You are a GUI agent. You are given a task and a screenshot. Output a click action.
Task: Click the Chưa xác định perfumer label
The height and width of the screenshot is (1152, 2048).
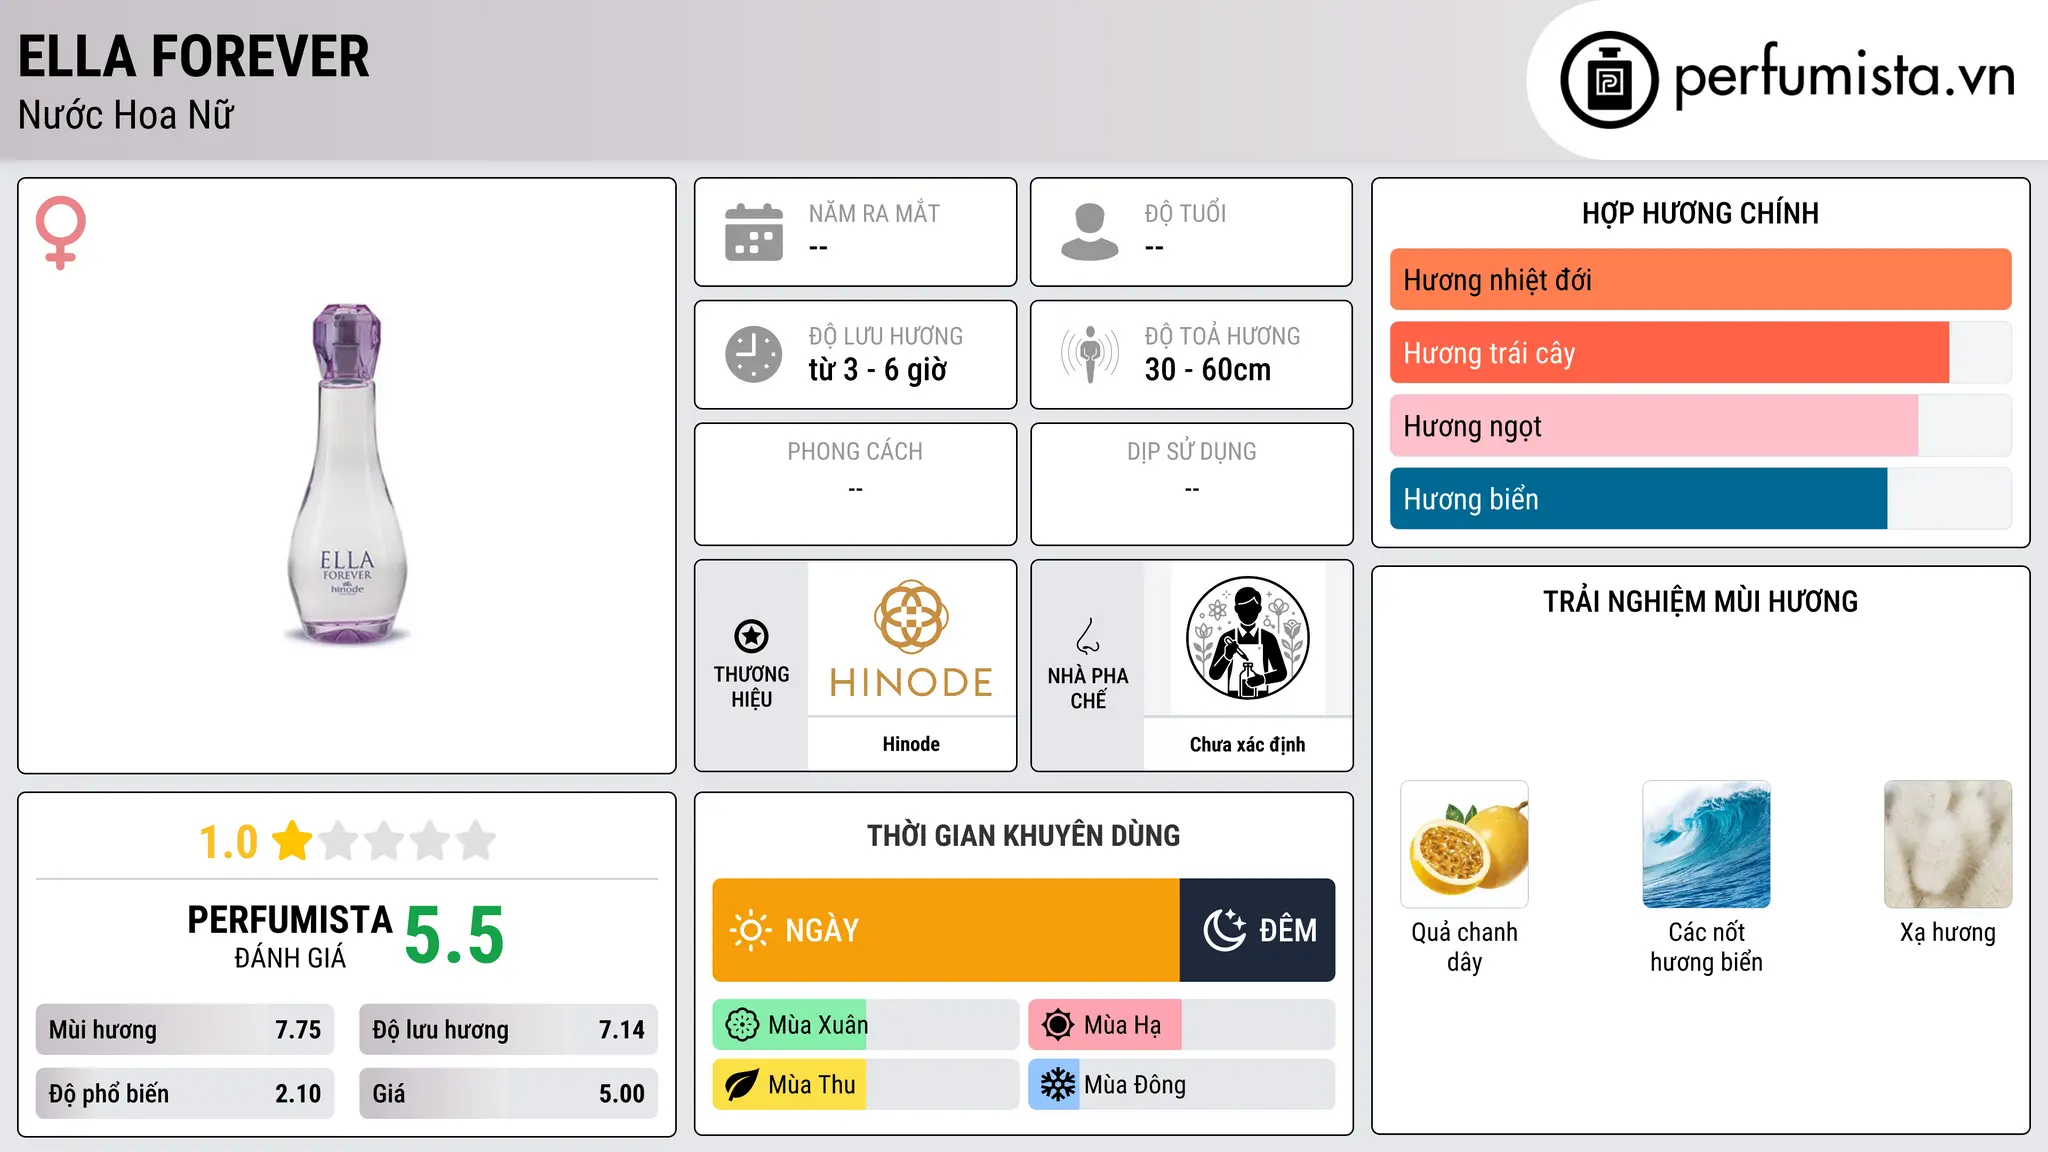tap(1247, 744)
